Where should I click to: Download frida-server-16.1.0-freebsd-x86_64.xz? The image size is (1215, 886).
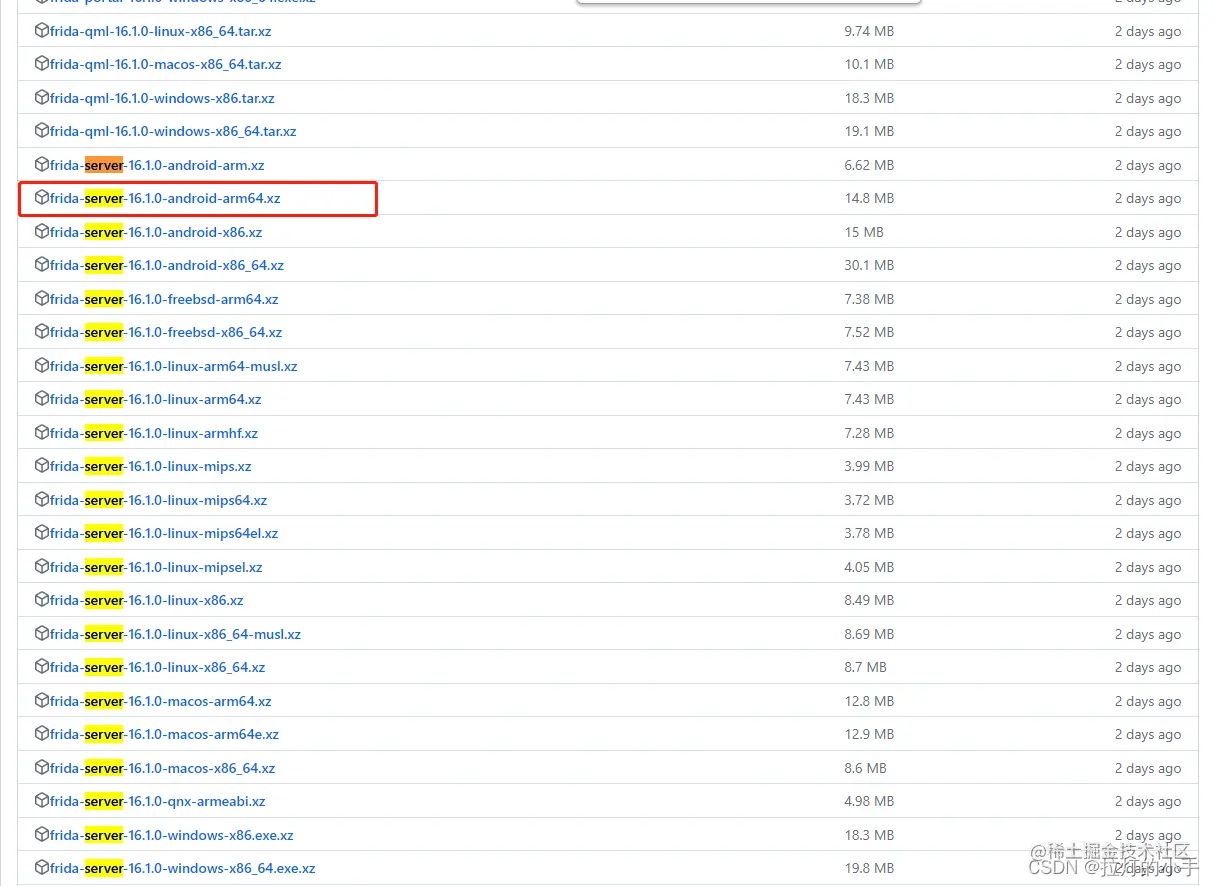click(166, 332)
